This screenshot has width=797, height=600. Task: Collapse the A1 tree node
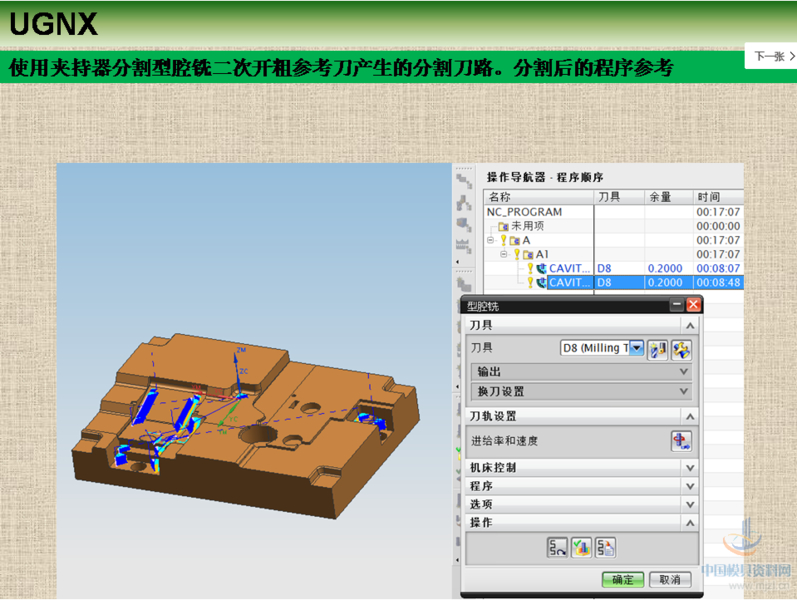[x=504, y=255]
